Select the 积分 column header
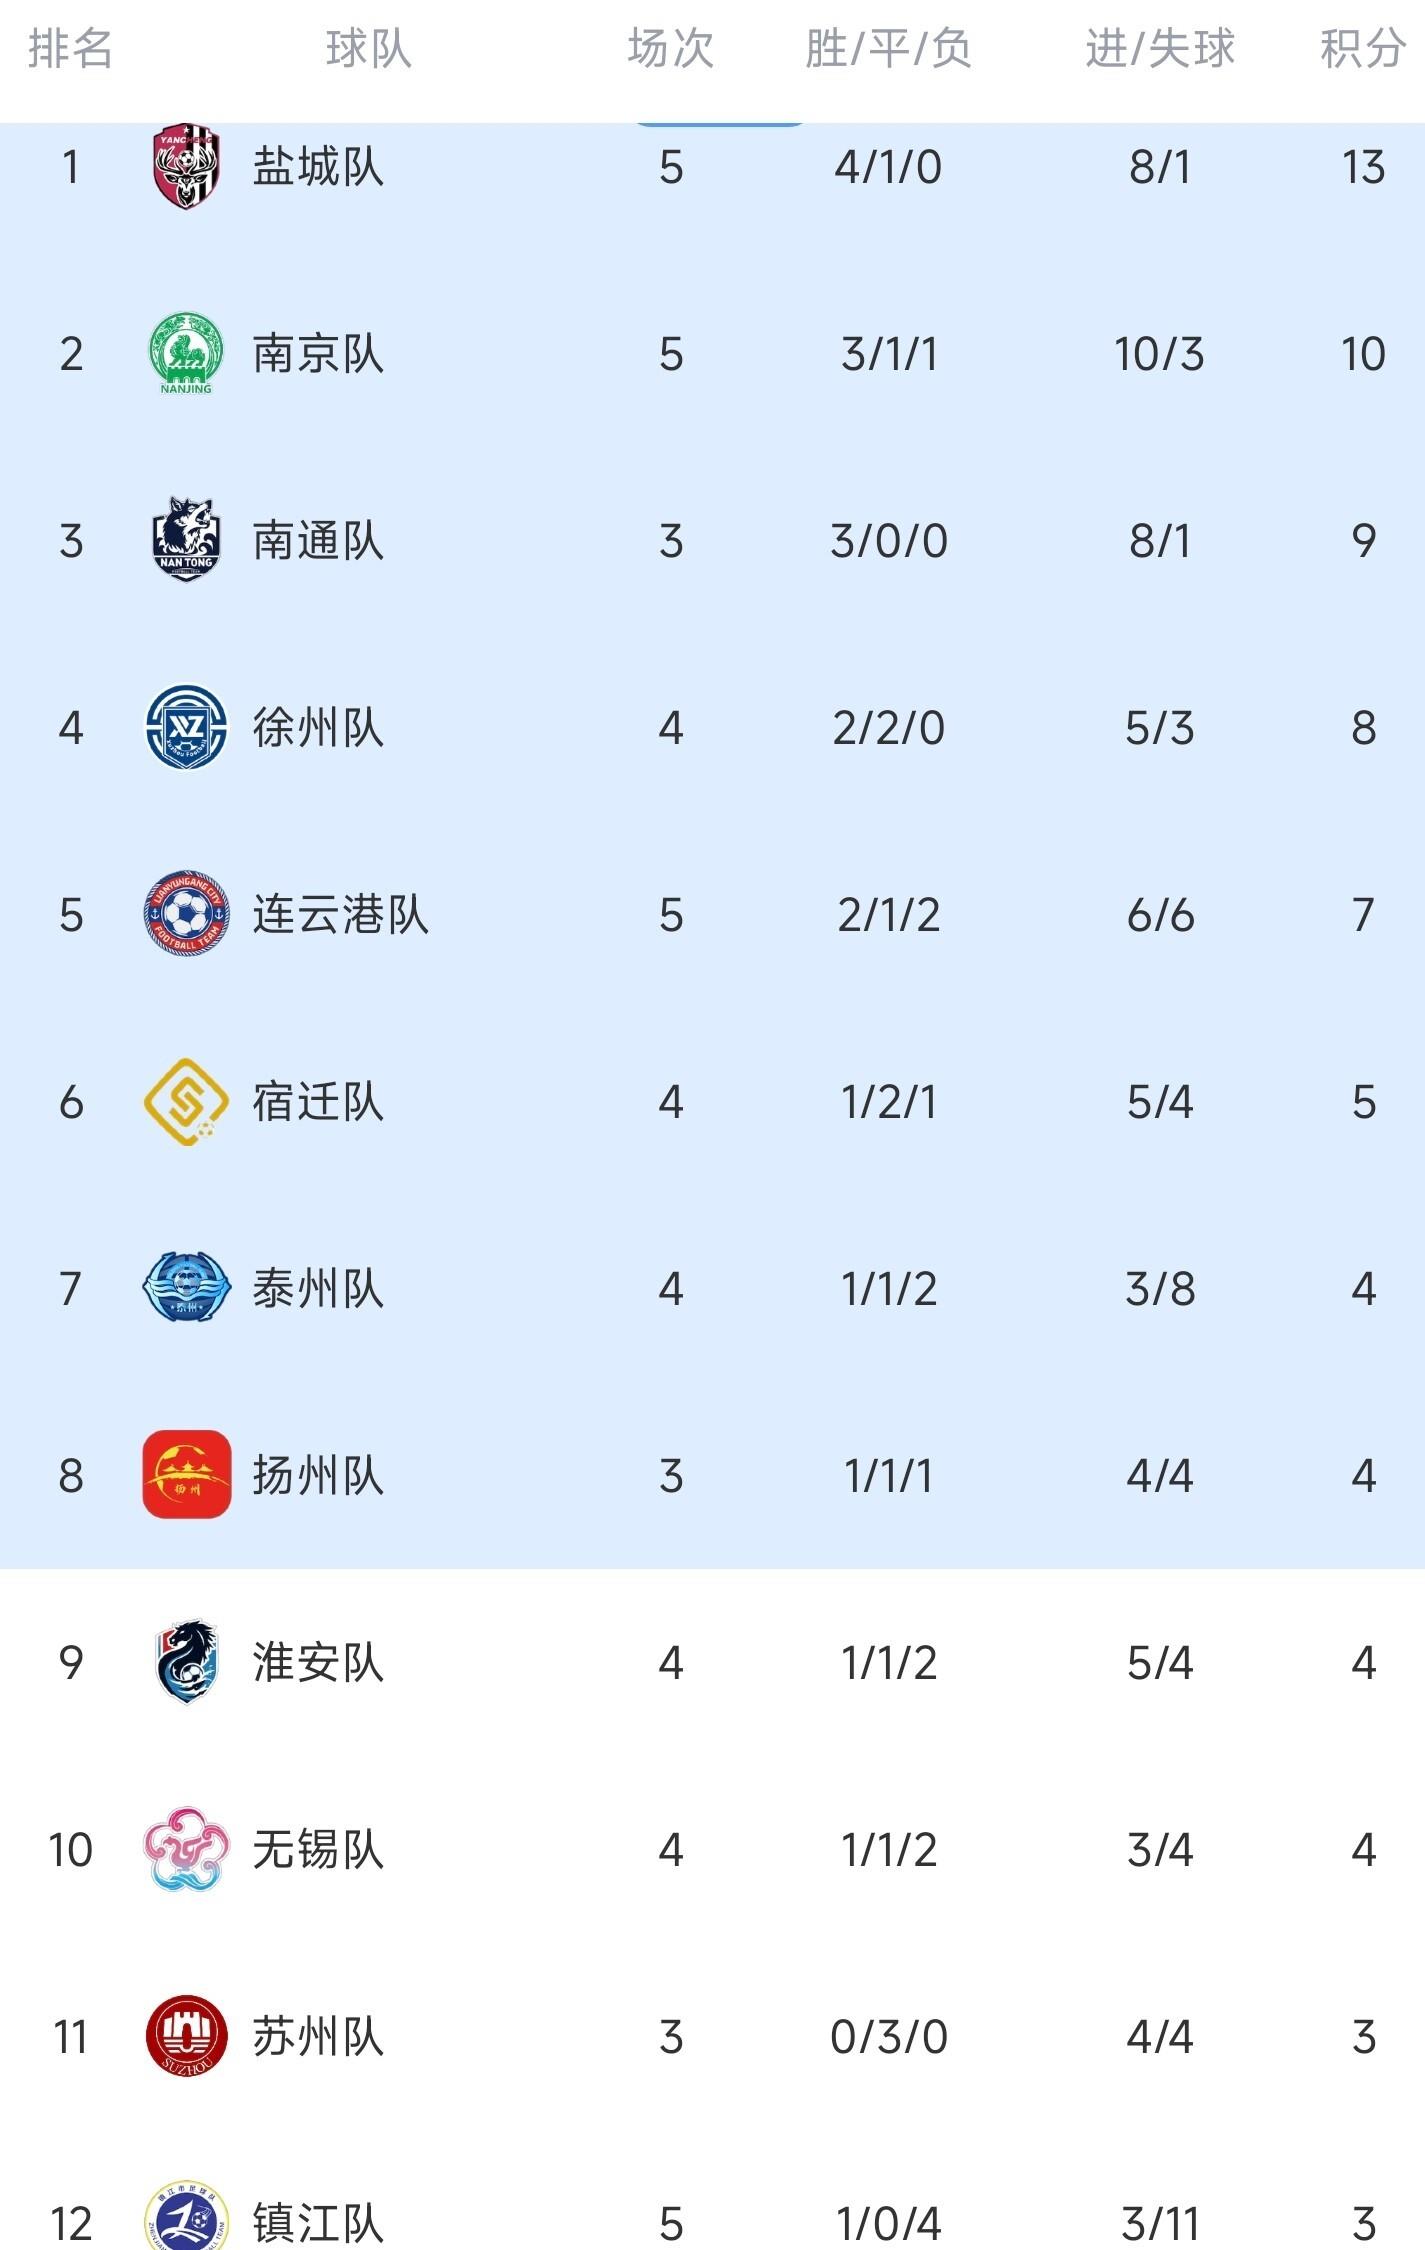 (1362, 48)
